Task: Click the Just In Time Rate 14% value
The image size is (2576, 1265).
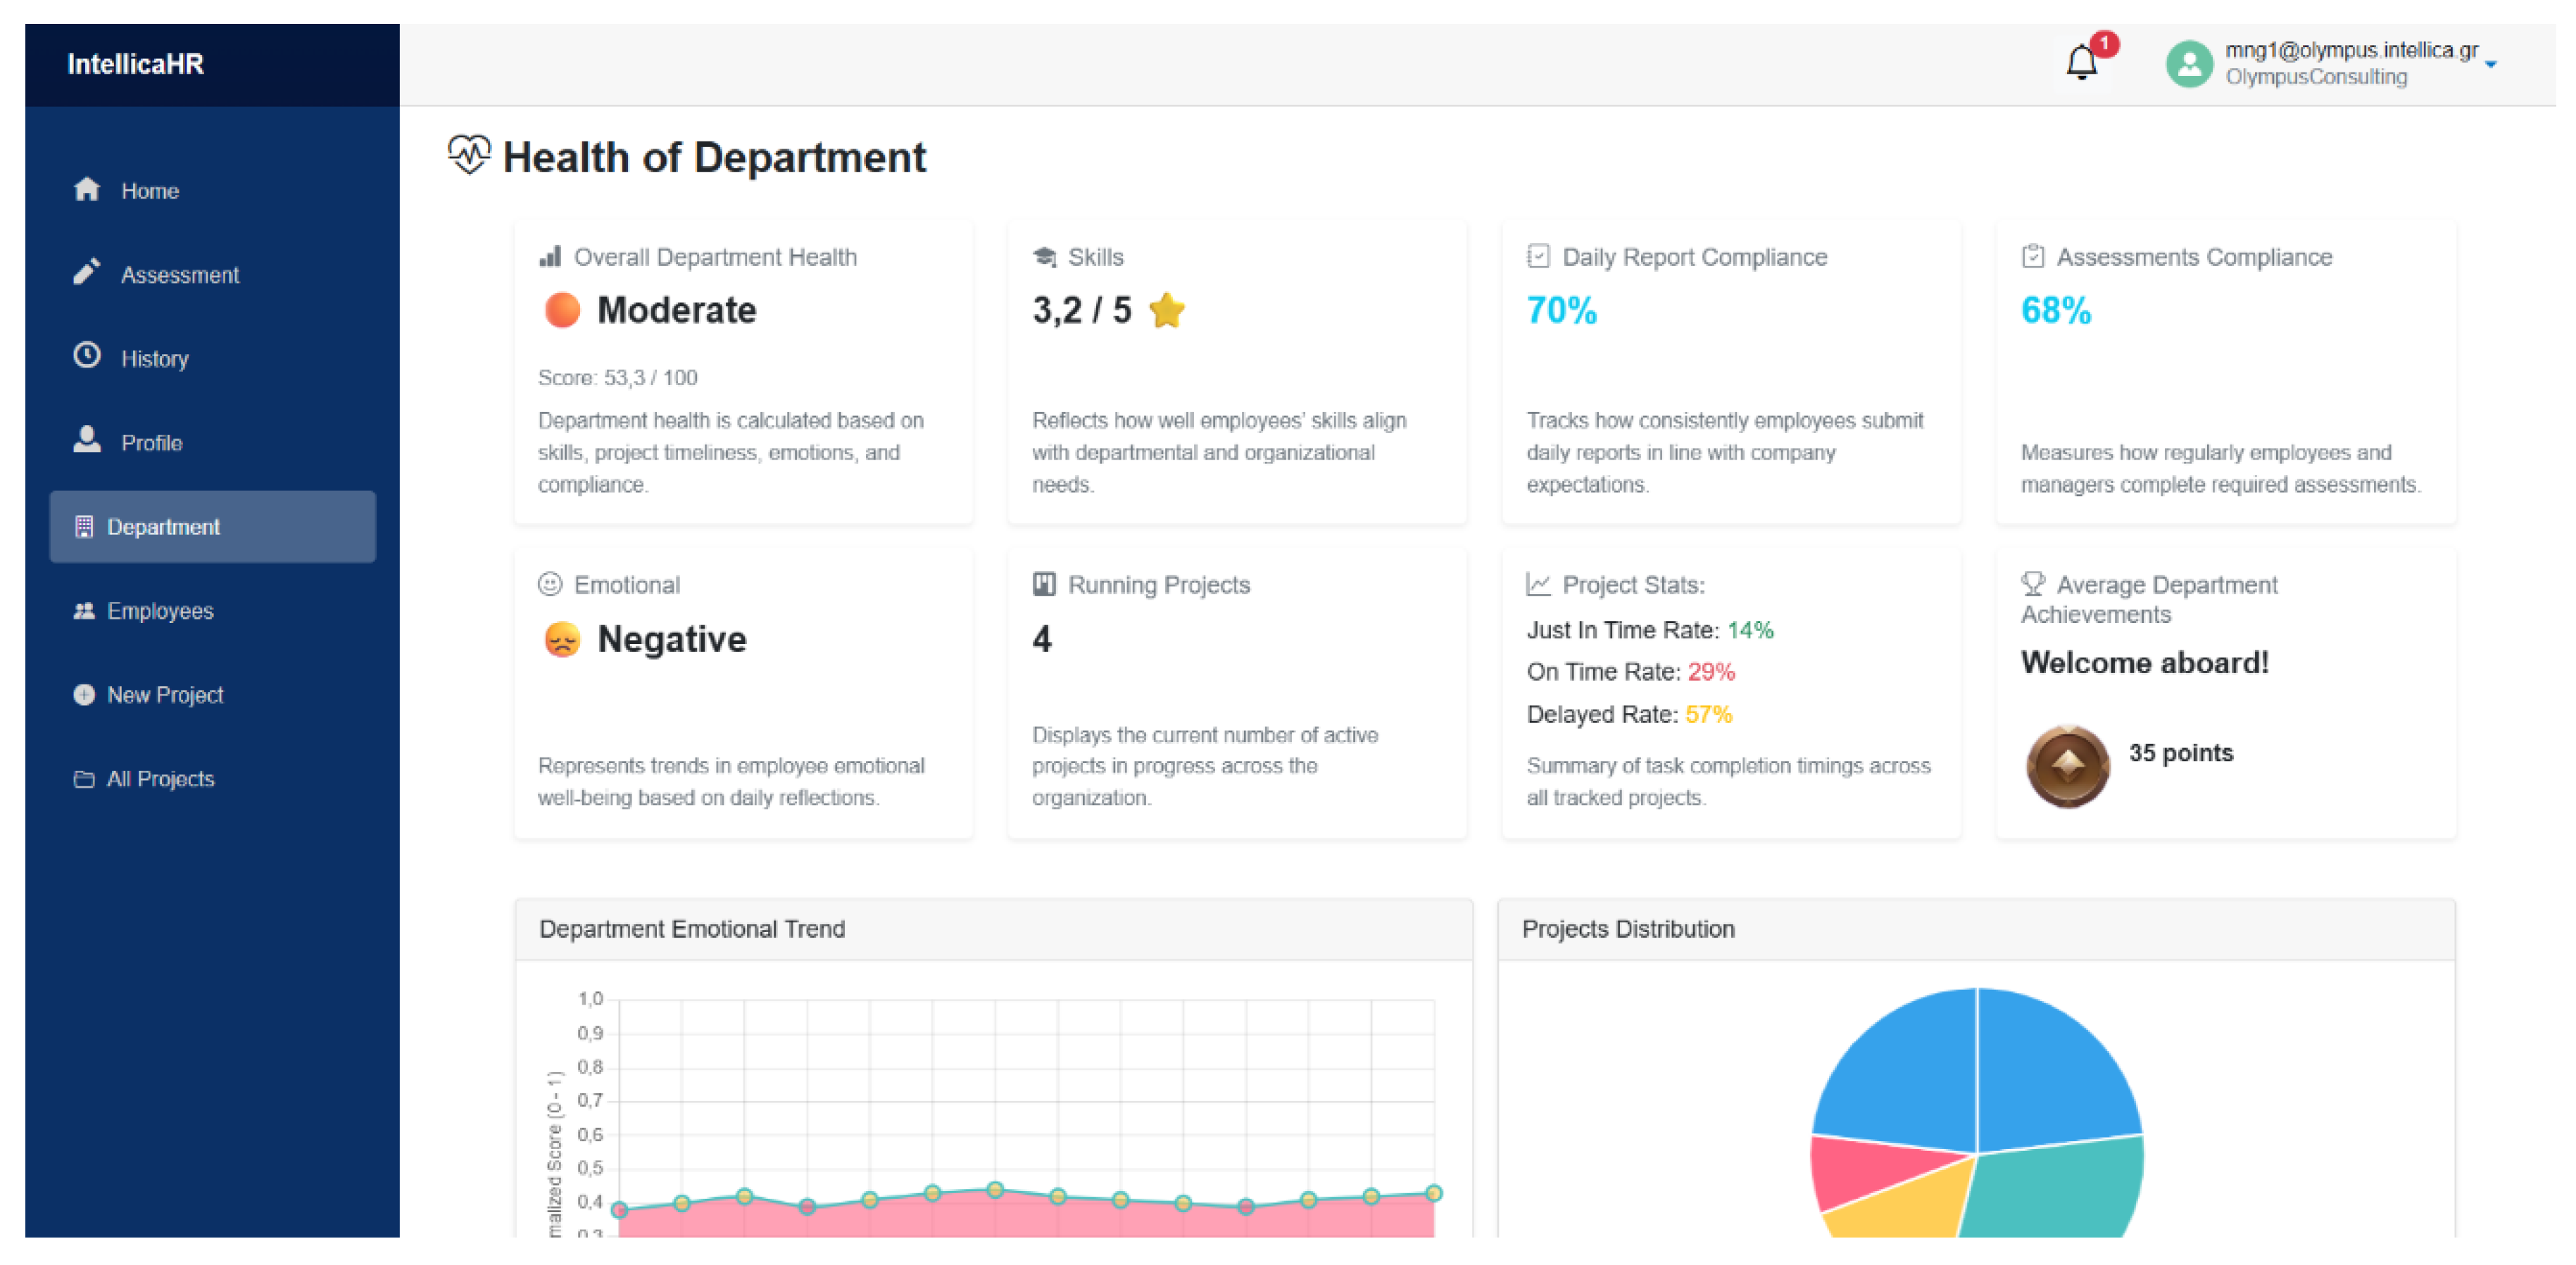Action: point(1750,630)
